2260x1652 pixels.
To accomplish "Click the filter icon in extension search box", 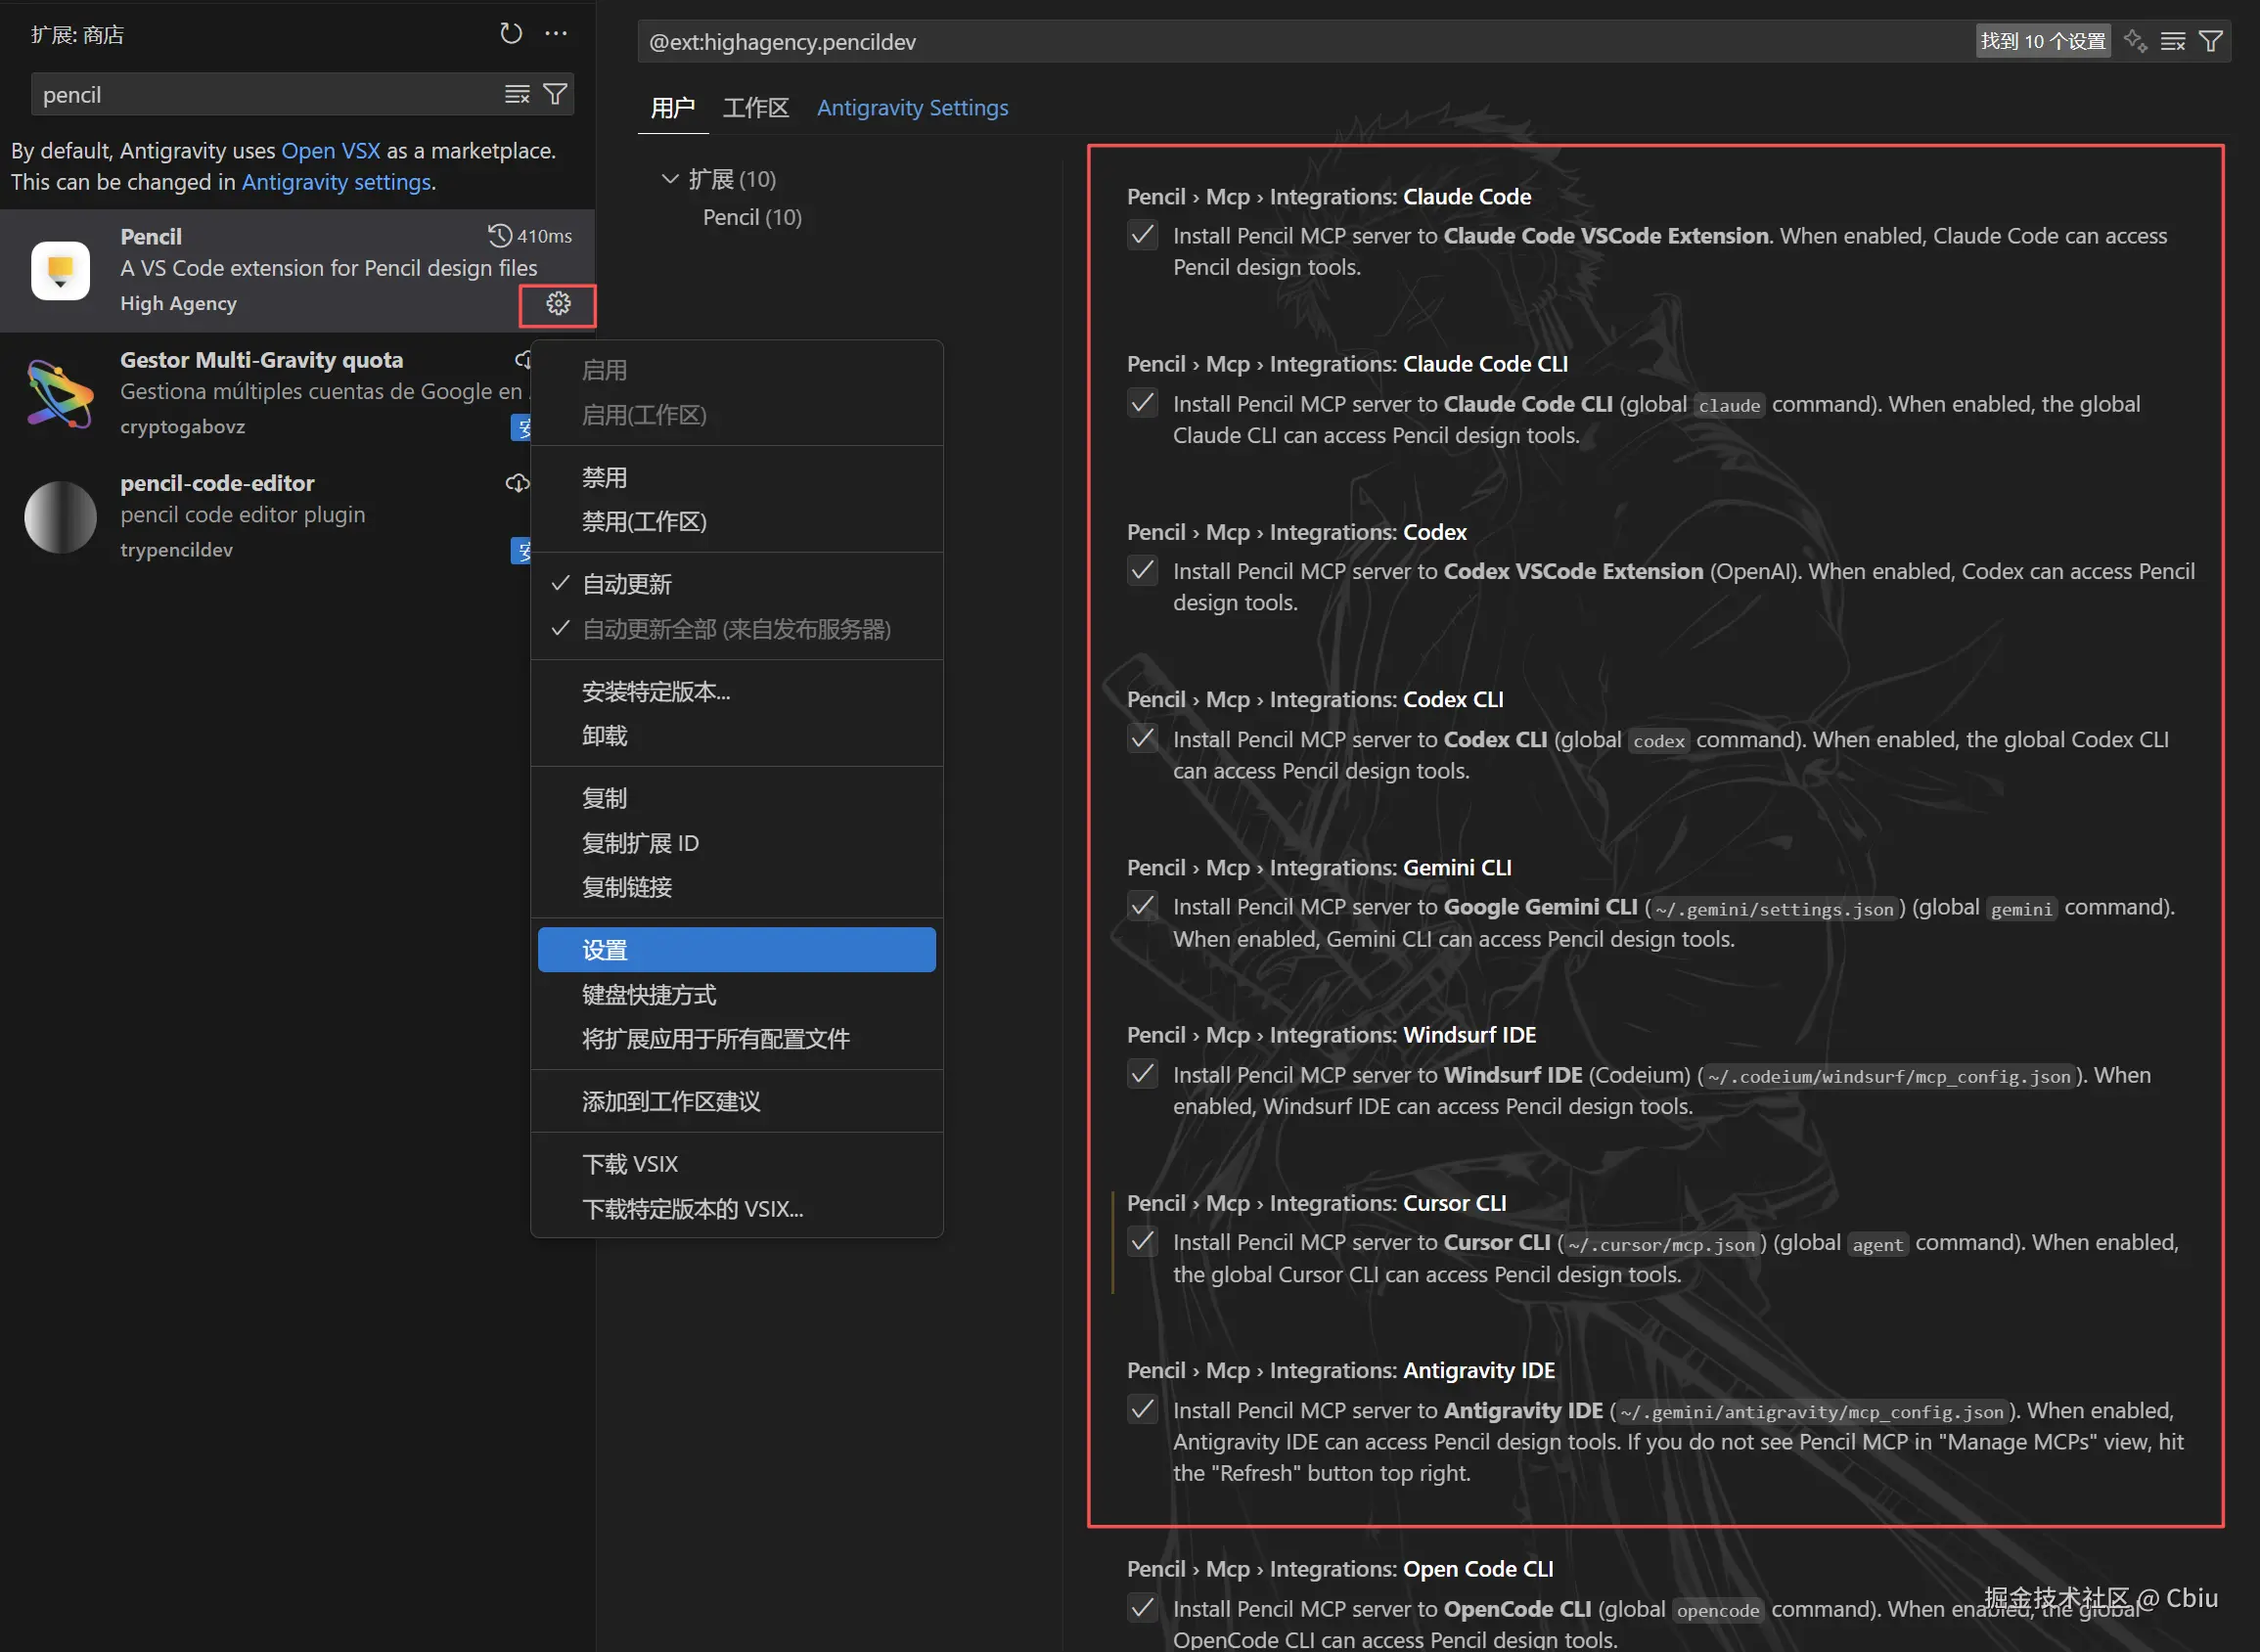I will (555, 94).
